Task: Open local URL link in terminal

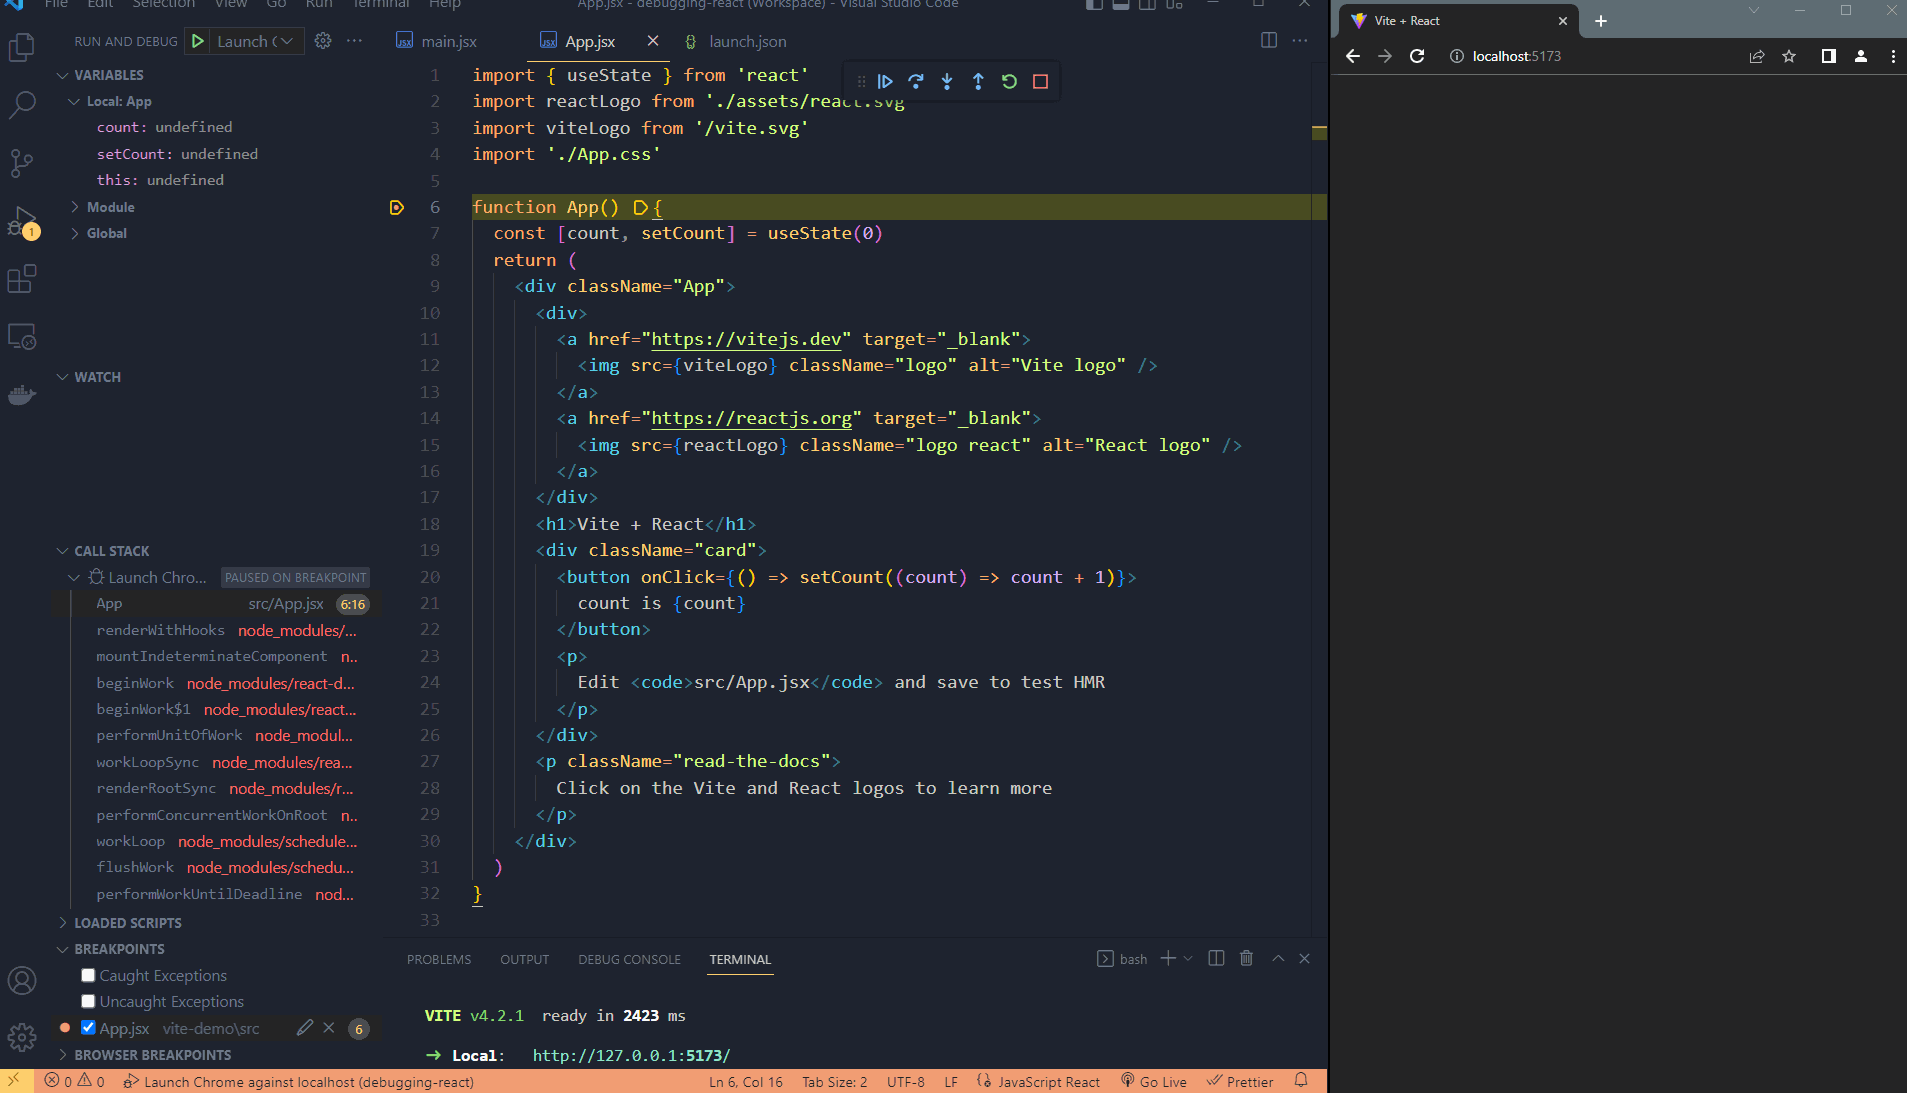Action: (631, 1055)
